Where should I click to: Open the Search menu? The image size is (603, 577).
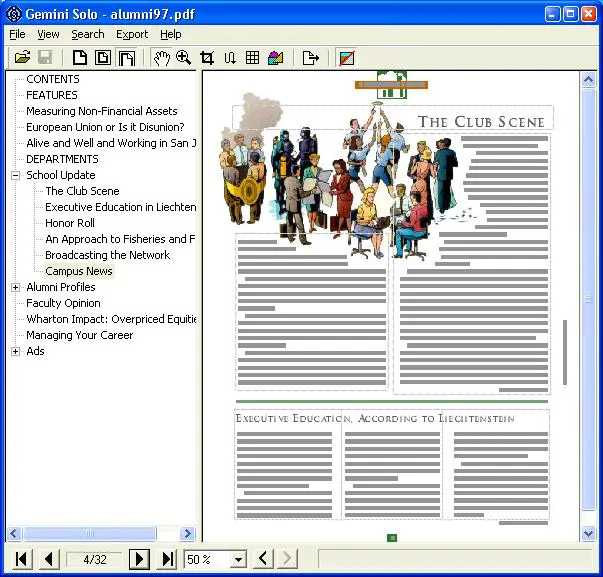click(x=88, y=34)
